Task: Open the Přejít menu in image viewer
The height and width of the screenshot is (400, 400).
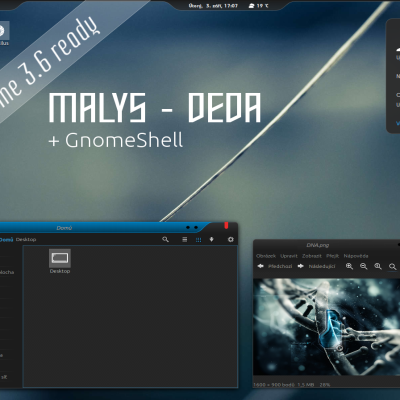Action: (x=333, y=256)
